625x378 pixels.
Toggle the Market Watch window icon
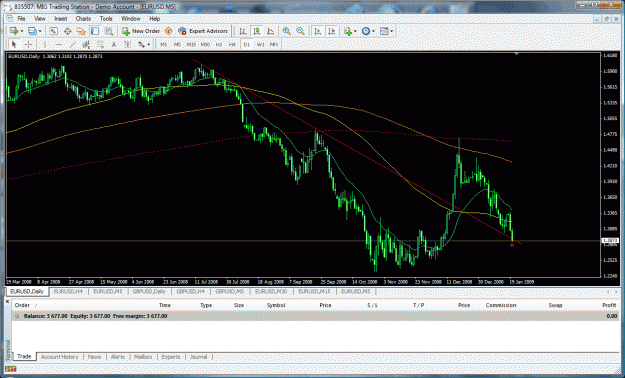[53, 31]
